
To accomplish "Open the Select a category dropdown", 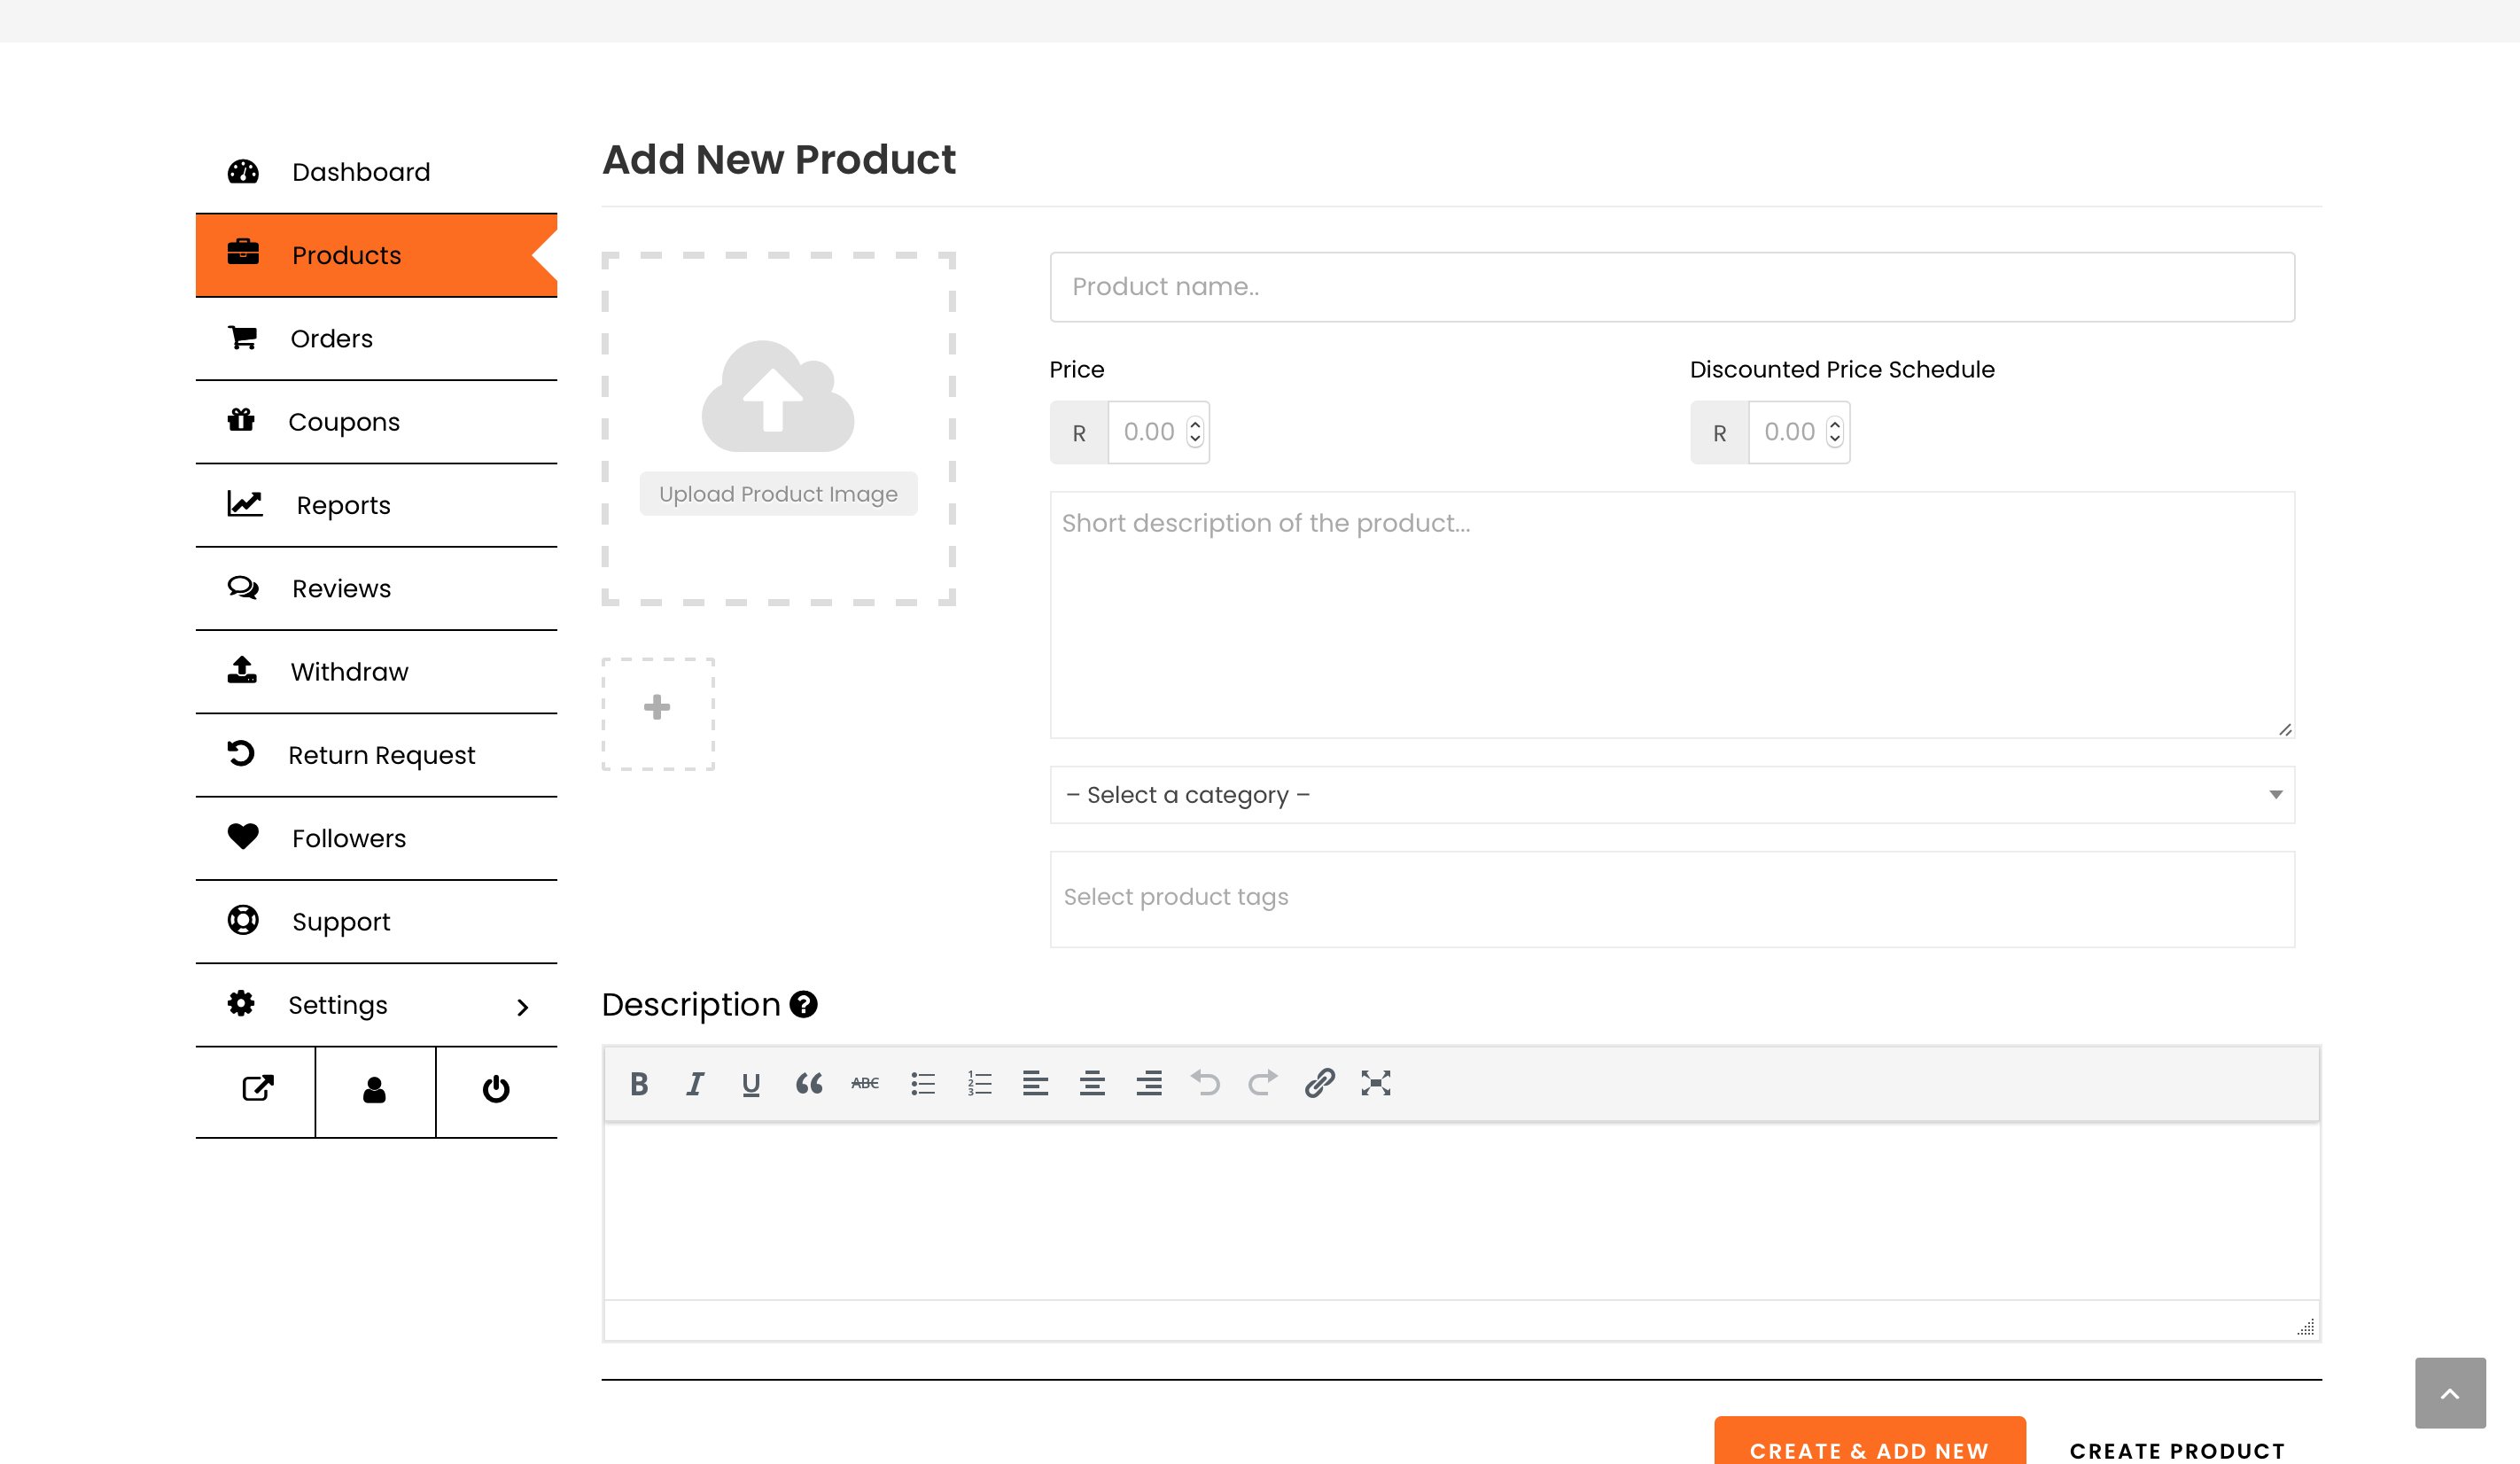I will pos(1671,795).
